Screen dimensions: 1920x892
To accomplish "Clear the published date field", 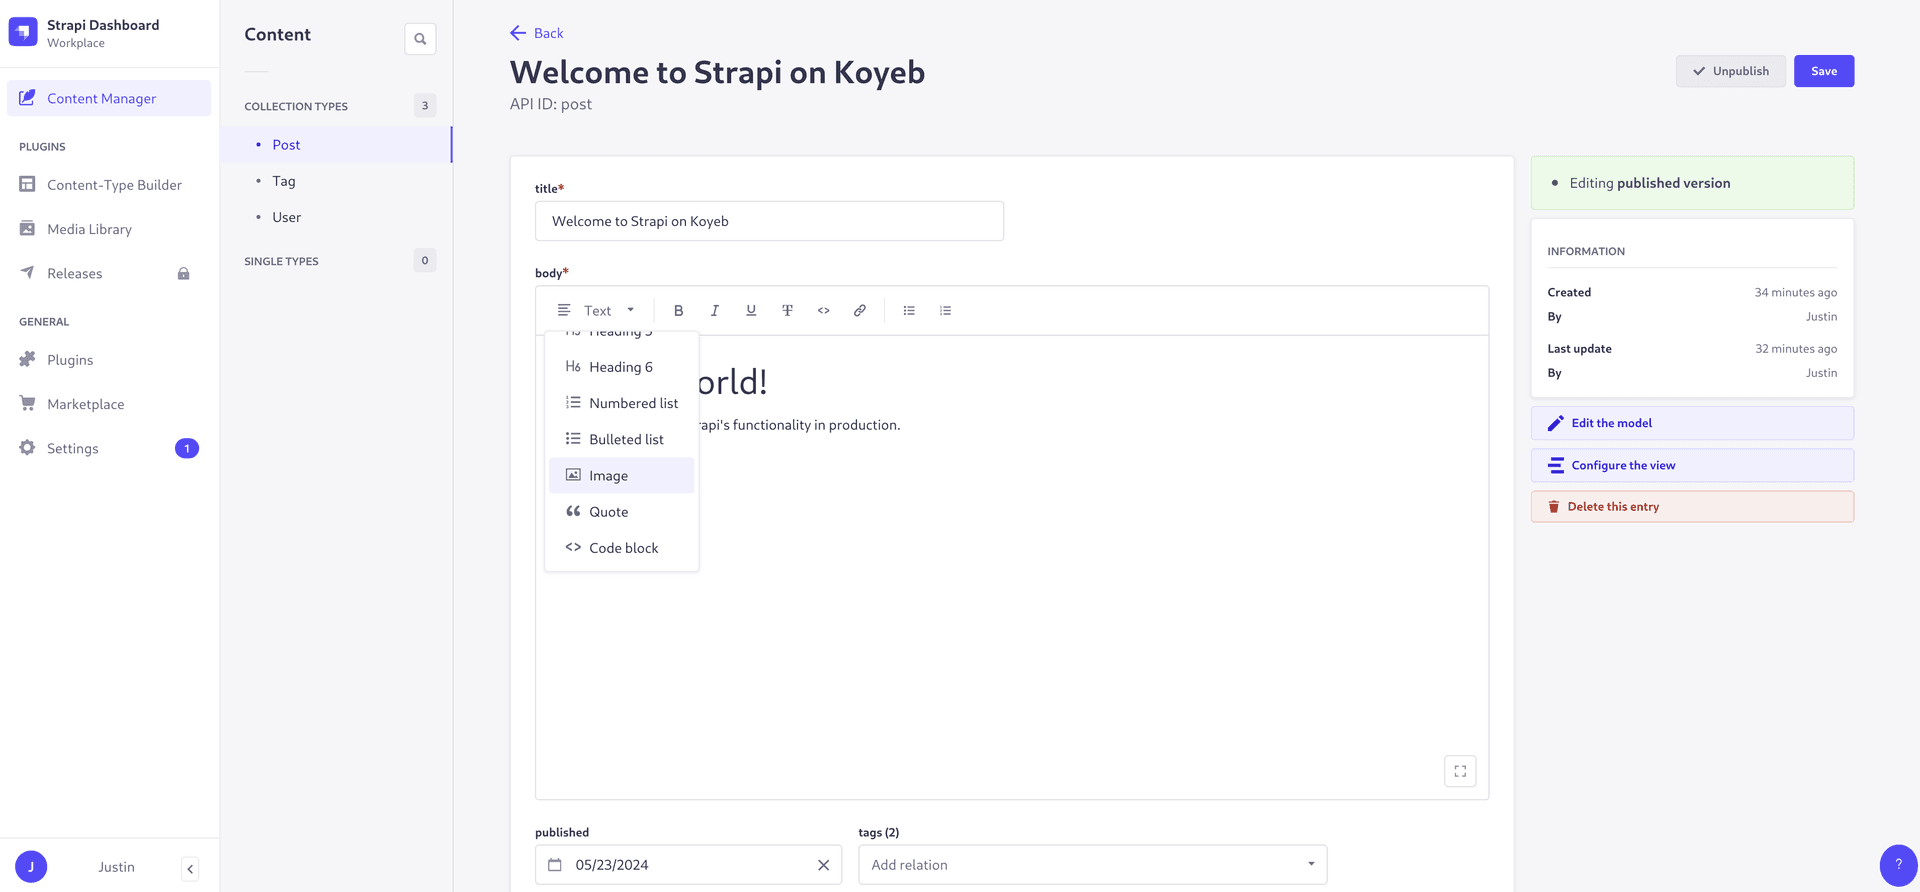I will click(x=823, y=865).
